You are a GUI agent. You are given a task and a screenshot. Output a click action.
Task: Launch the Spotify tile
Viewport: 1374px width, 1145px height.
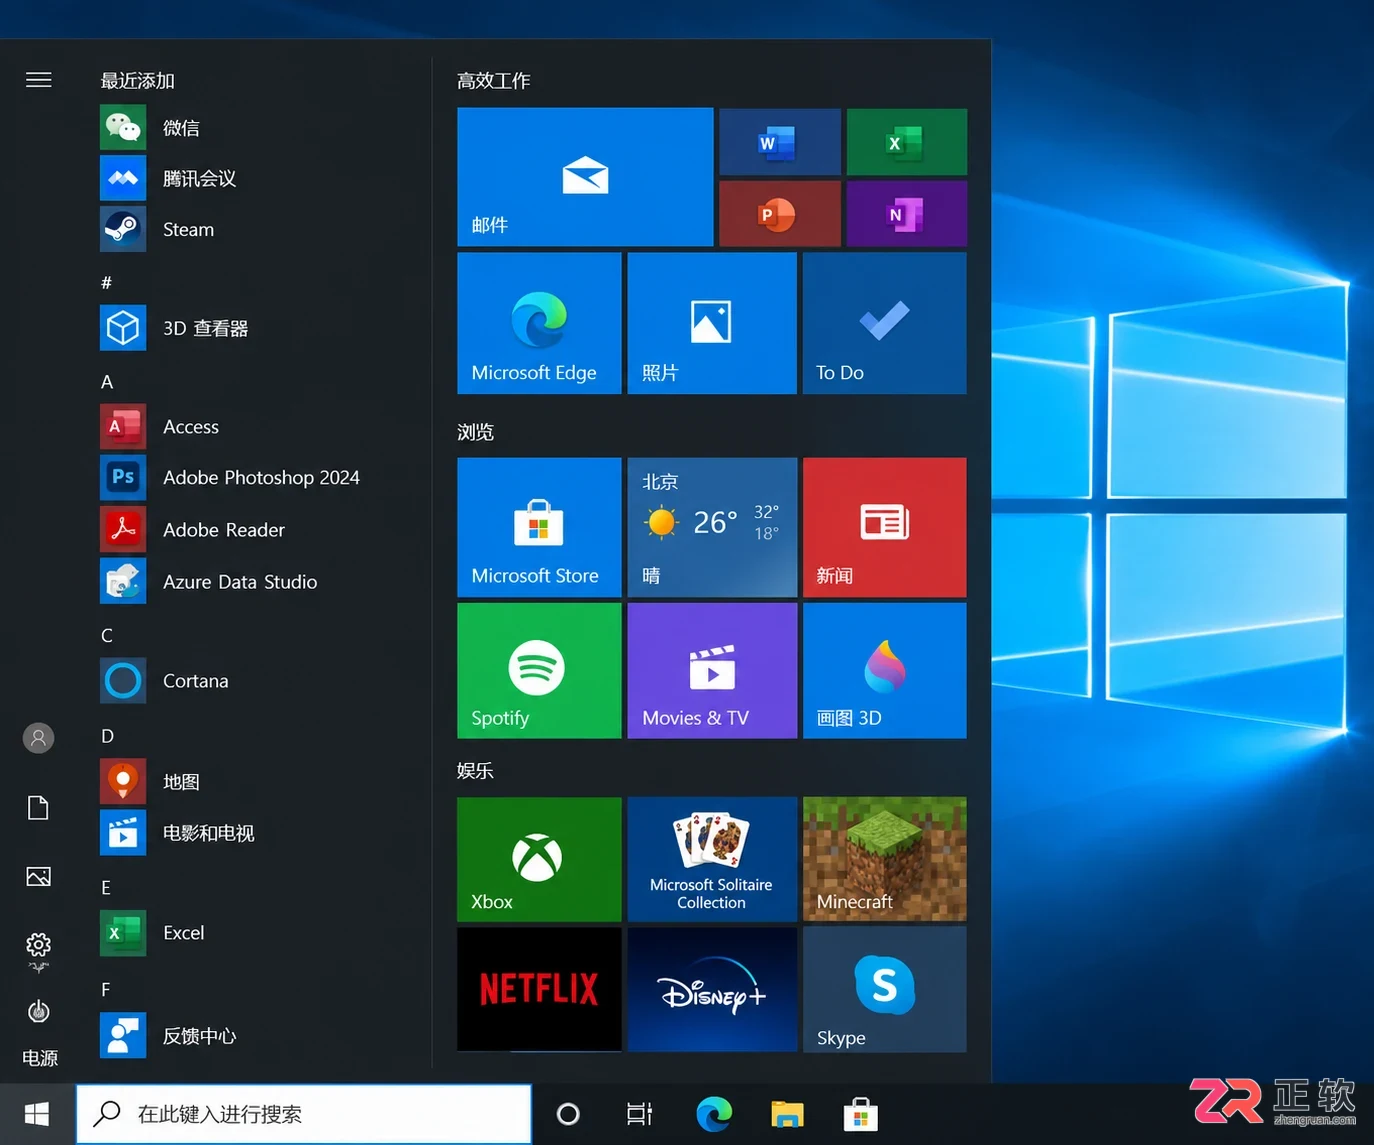tap(539, 670)
